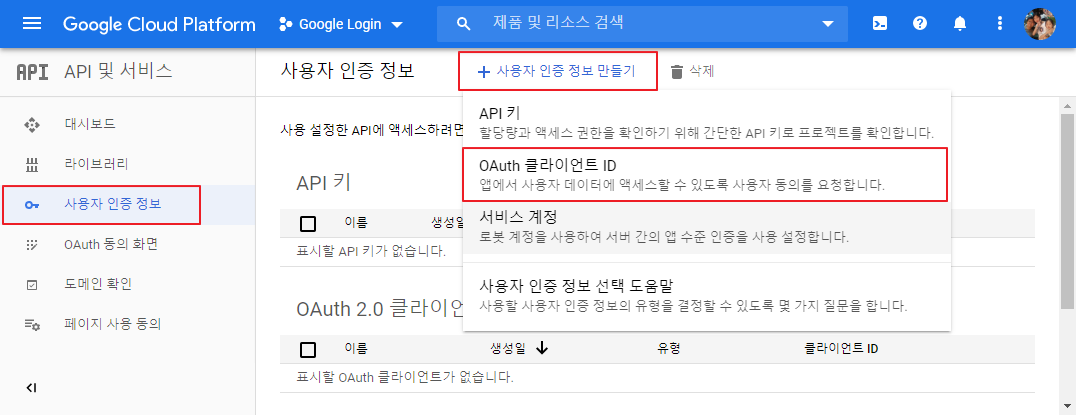Click the down arrow sort icon beside 생성일
Image resolution: width=1076 pixels, height=415 pixels.
(x=542, y=348)
